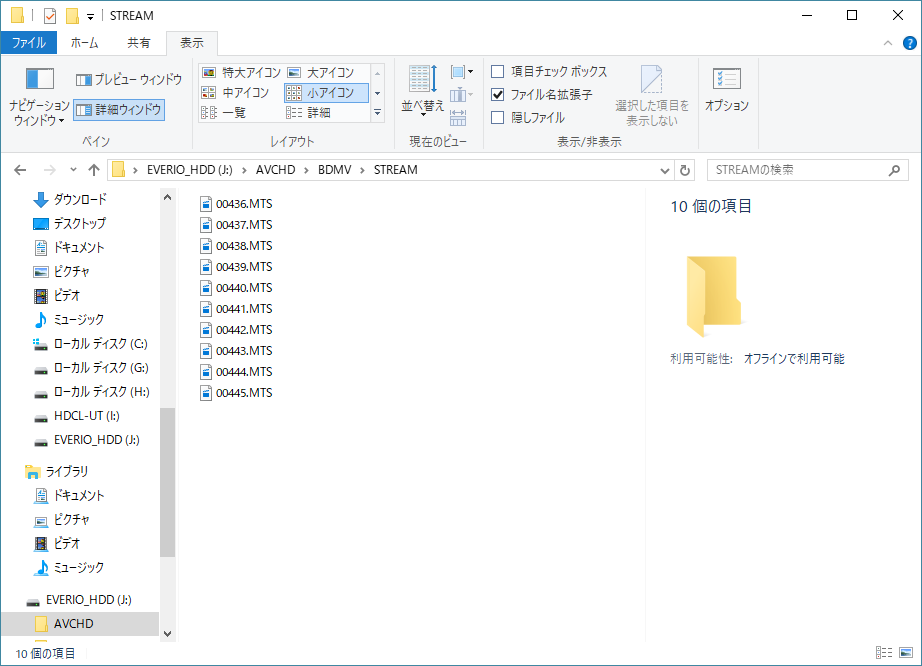Open the Navigation window pane menu
This screenshot has height=666, width=922.
click(x=39, y=96)
